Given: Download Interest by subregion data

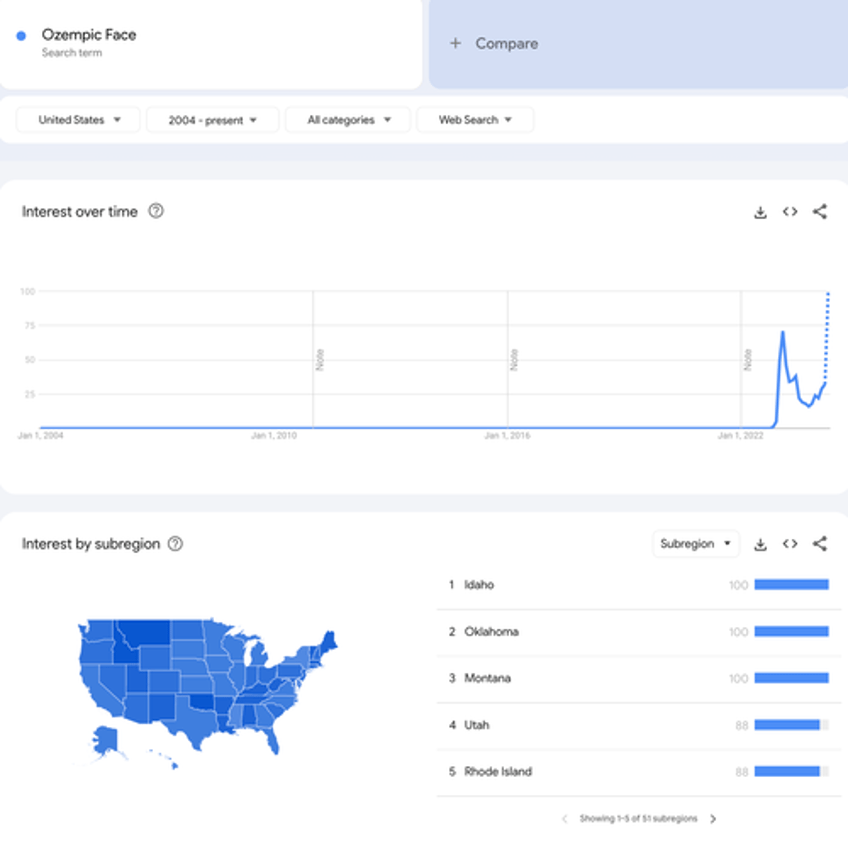Looking at the screenshot, I should [760, 544].
